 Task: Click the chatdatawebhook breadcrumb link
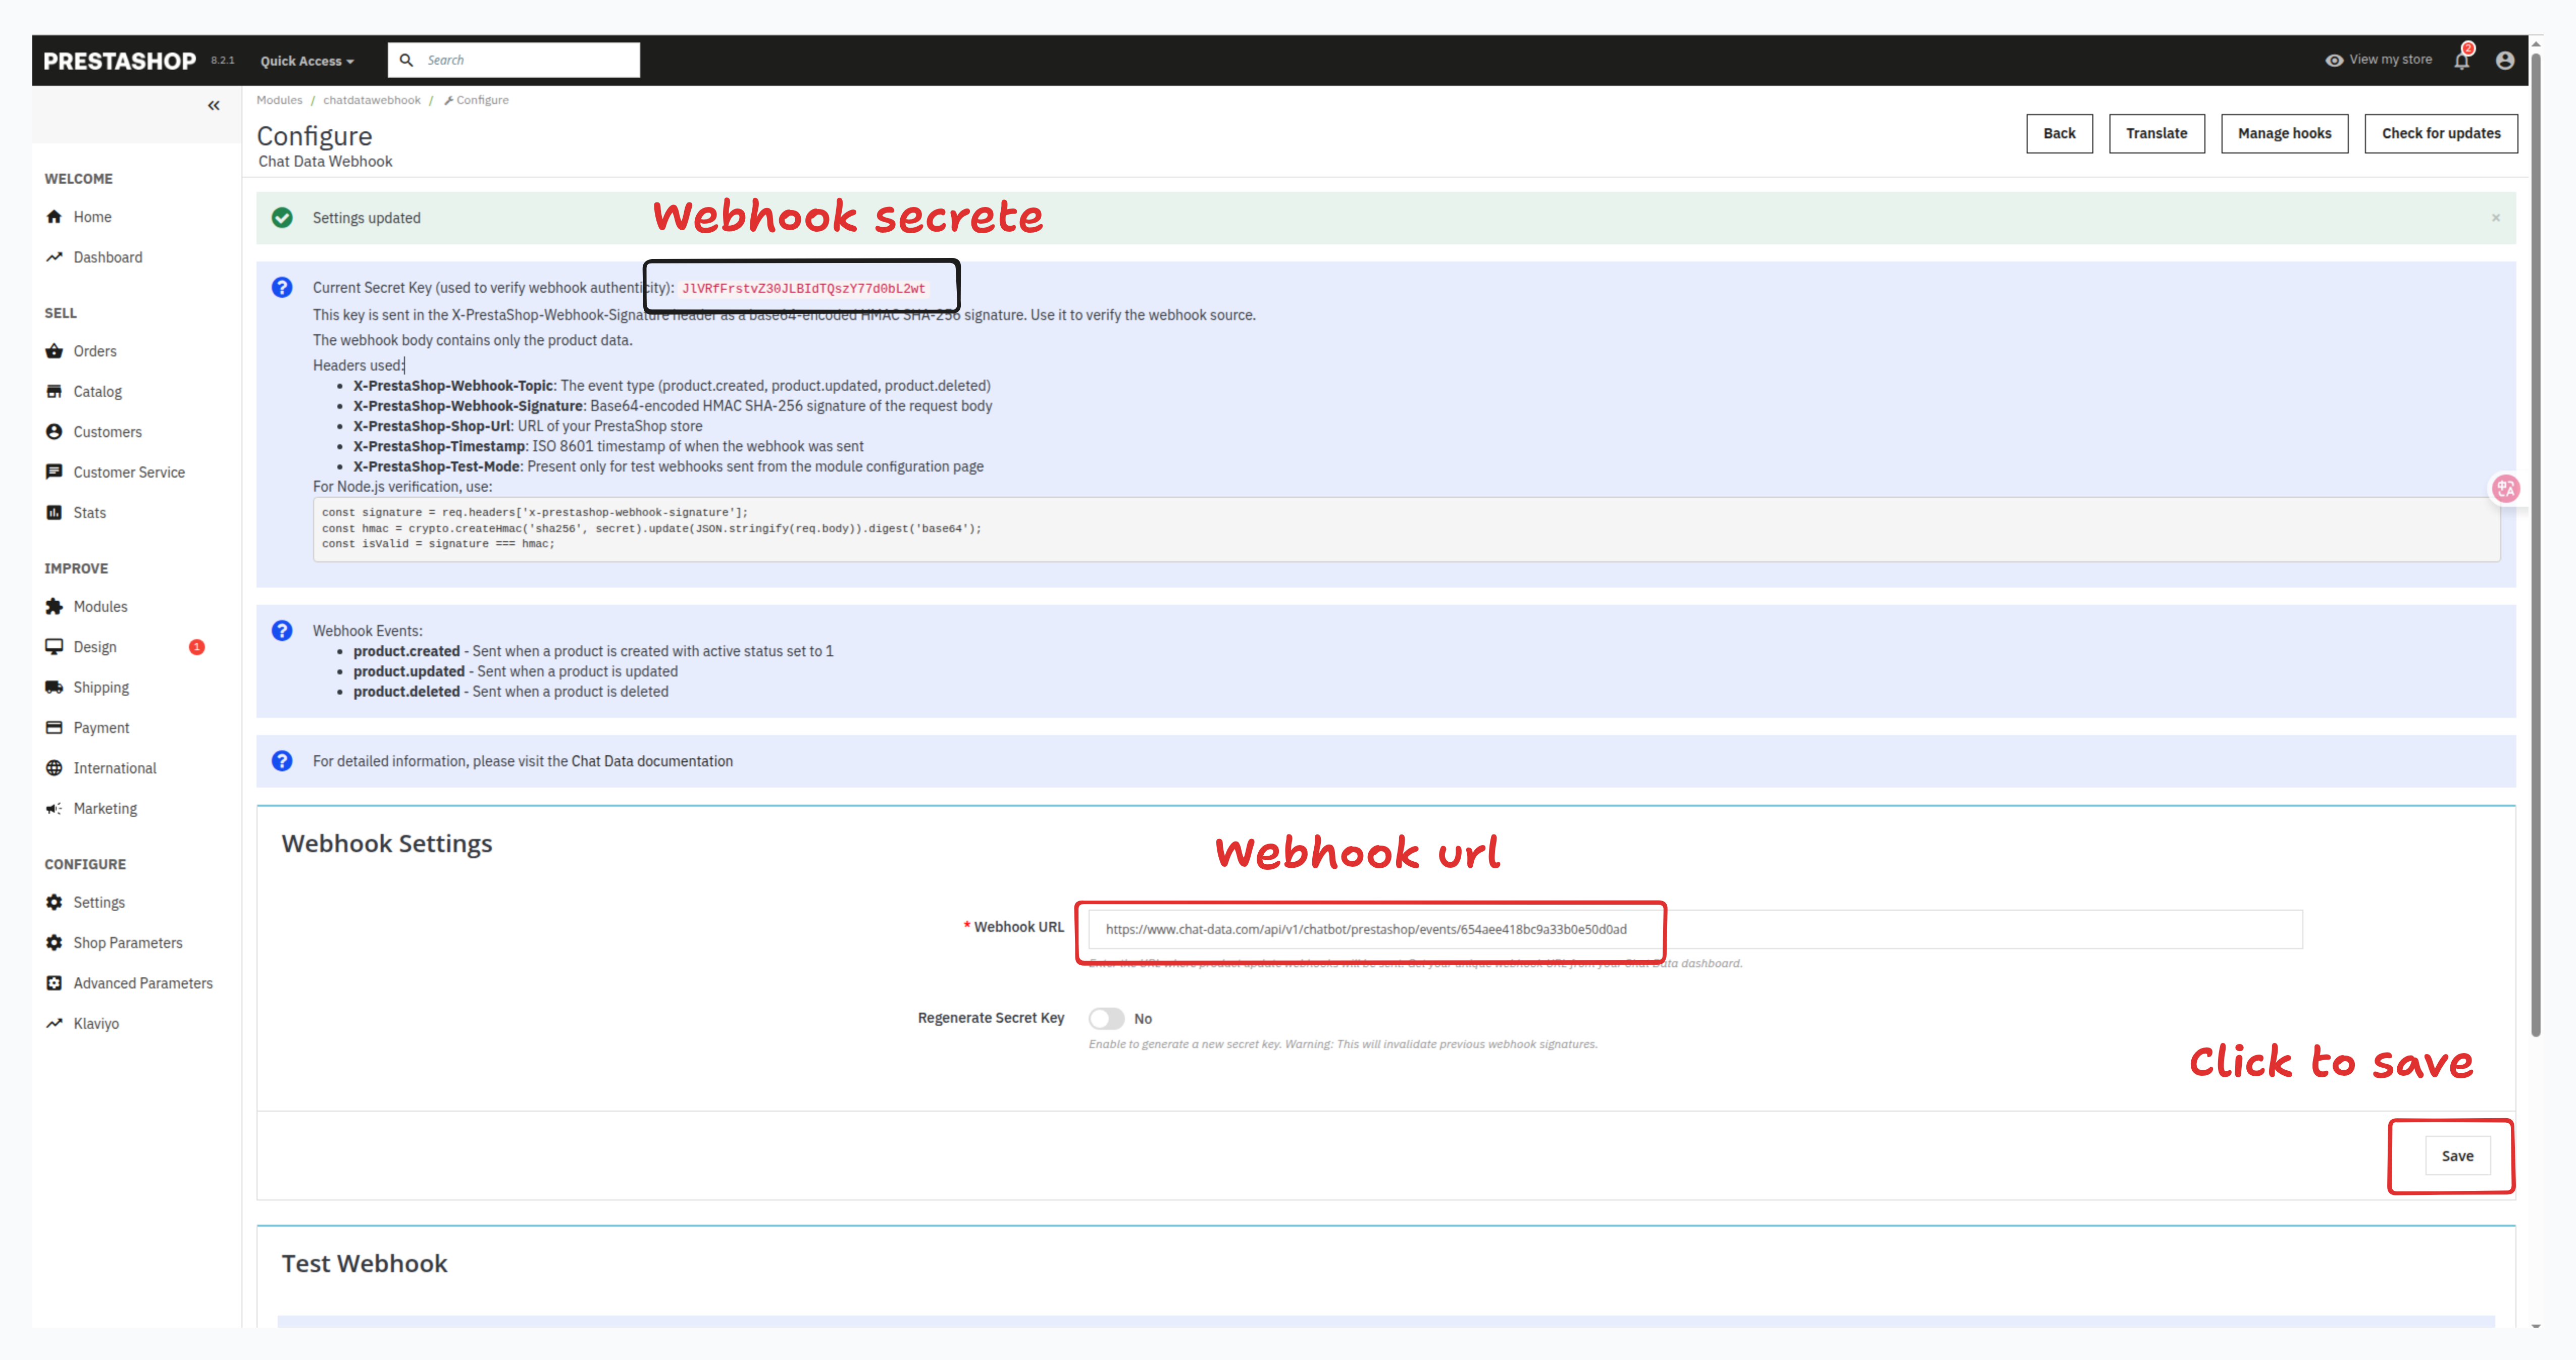(372, 100)
